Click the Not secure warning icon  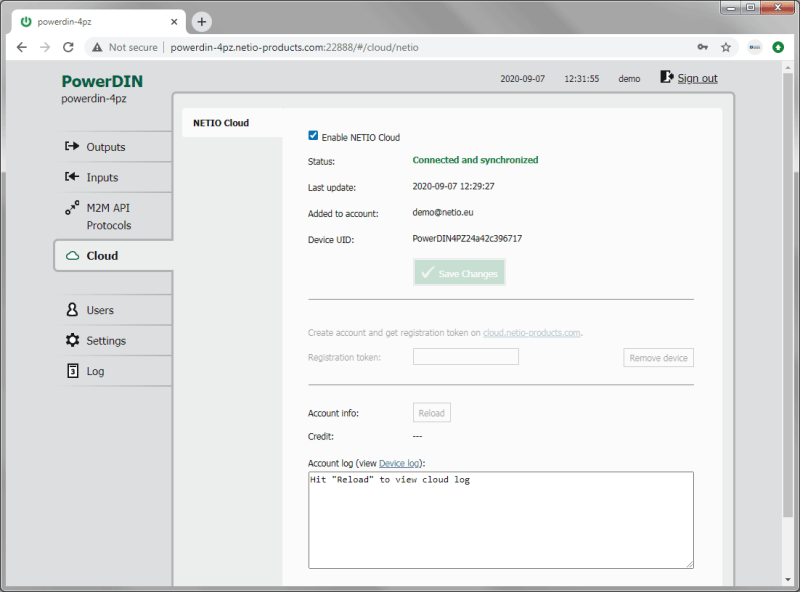click(99, 46)
